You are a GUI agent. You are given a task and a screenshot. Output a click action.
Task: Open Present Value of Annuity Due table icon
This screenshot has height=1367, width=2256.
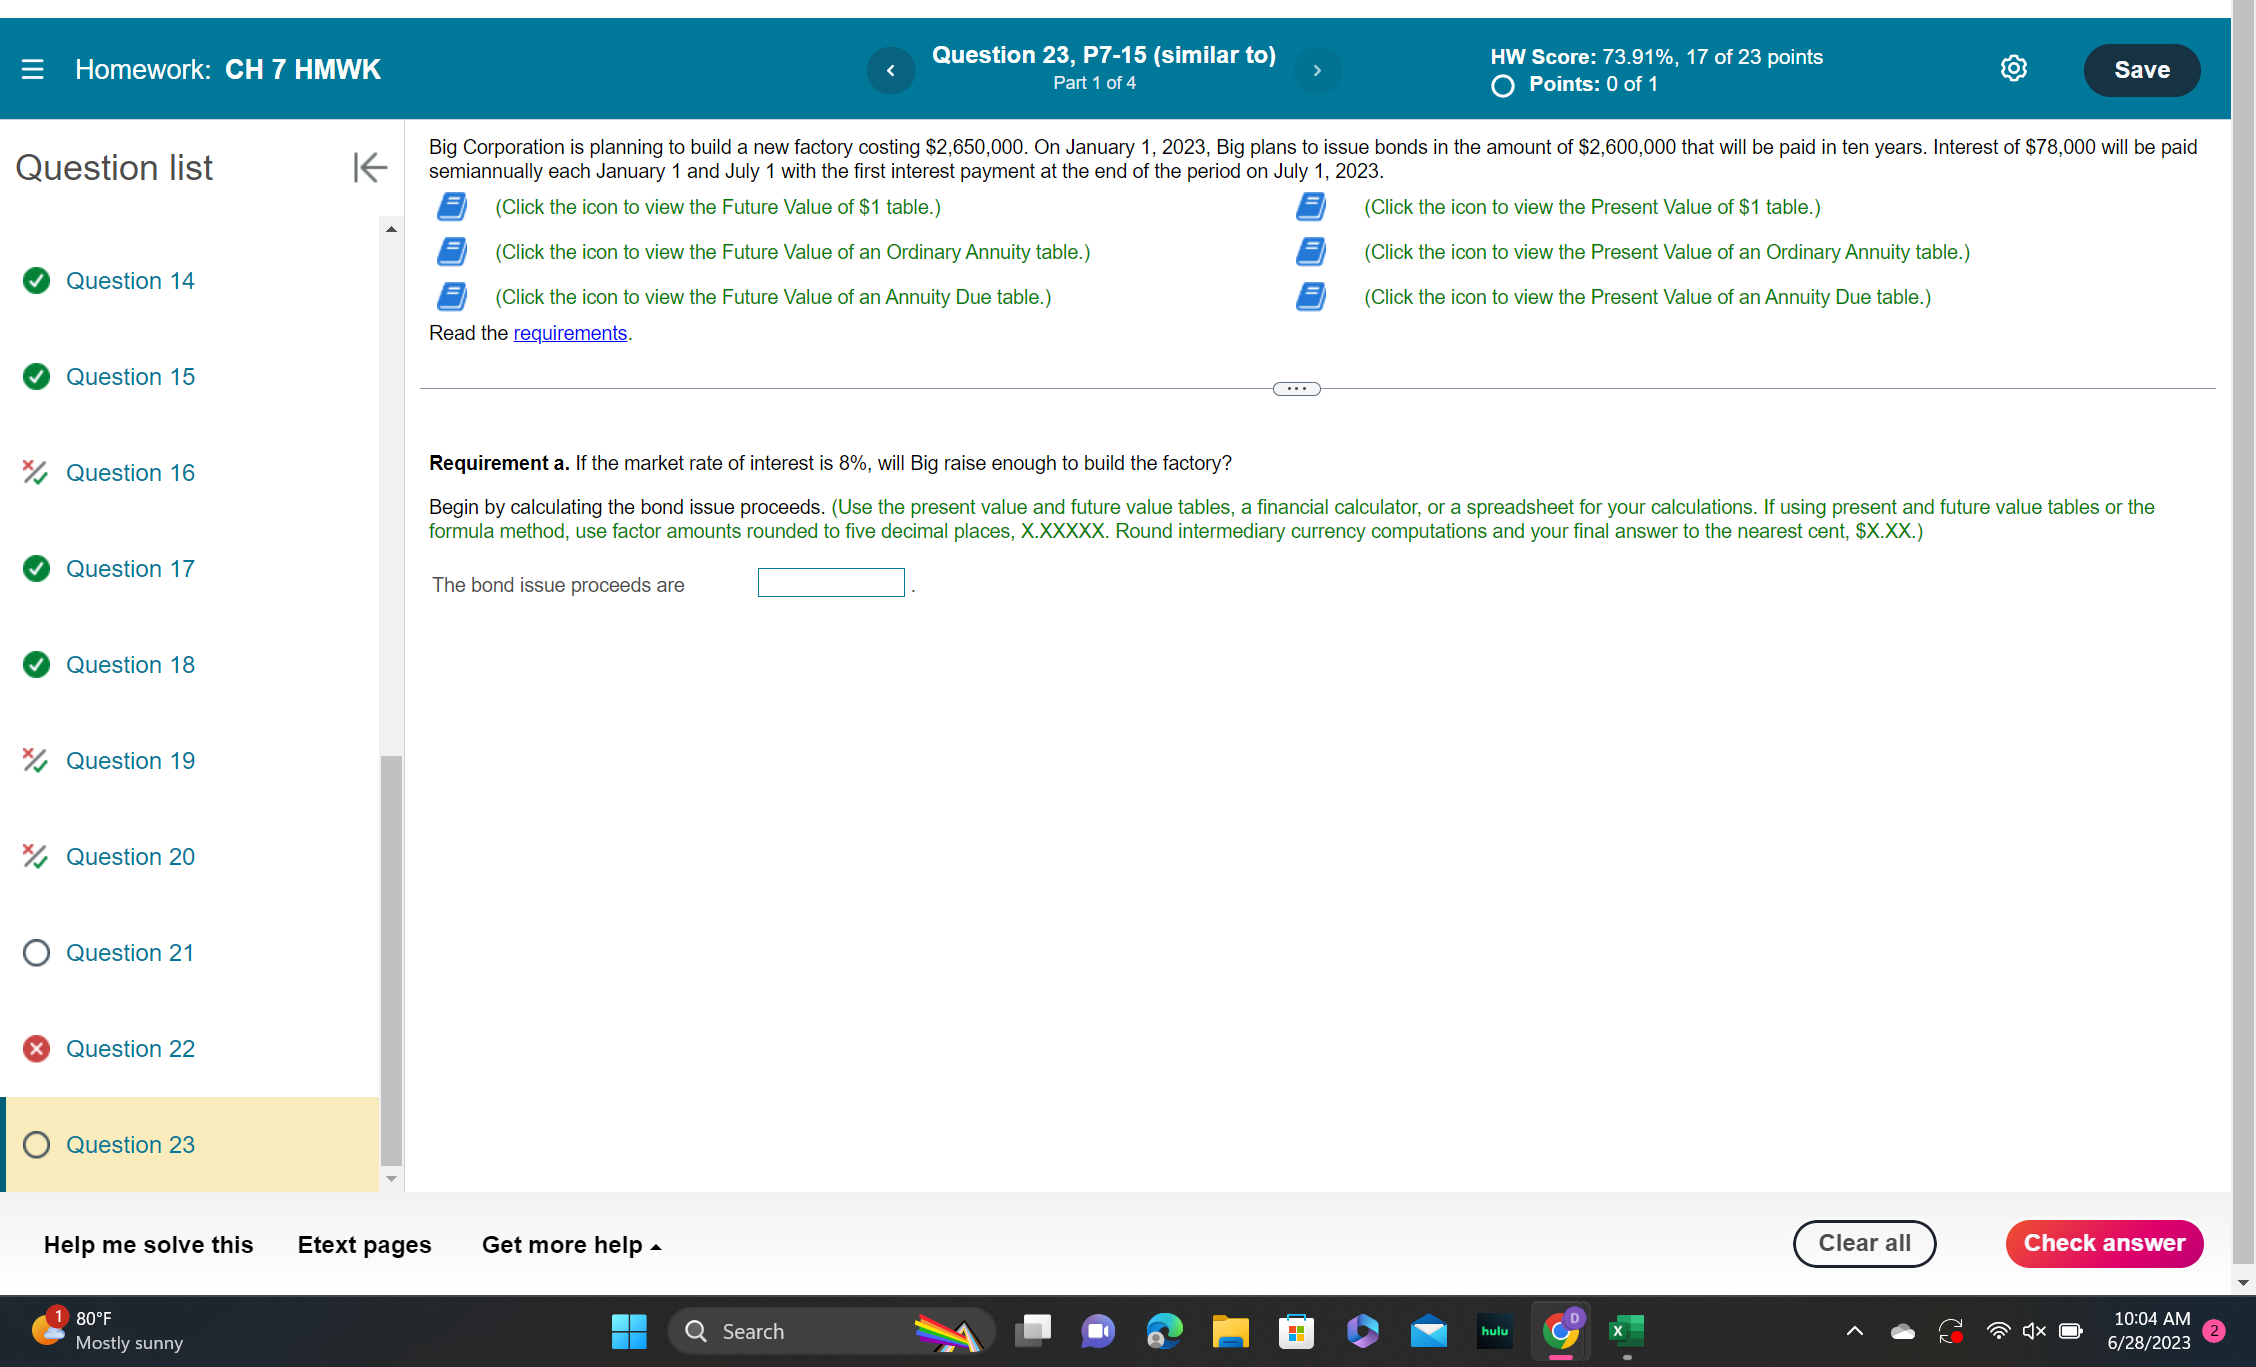point(1311,297)
